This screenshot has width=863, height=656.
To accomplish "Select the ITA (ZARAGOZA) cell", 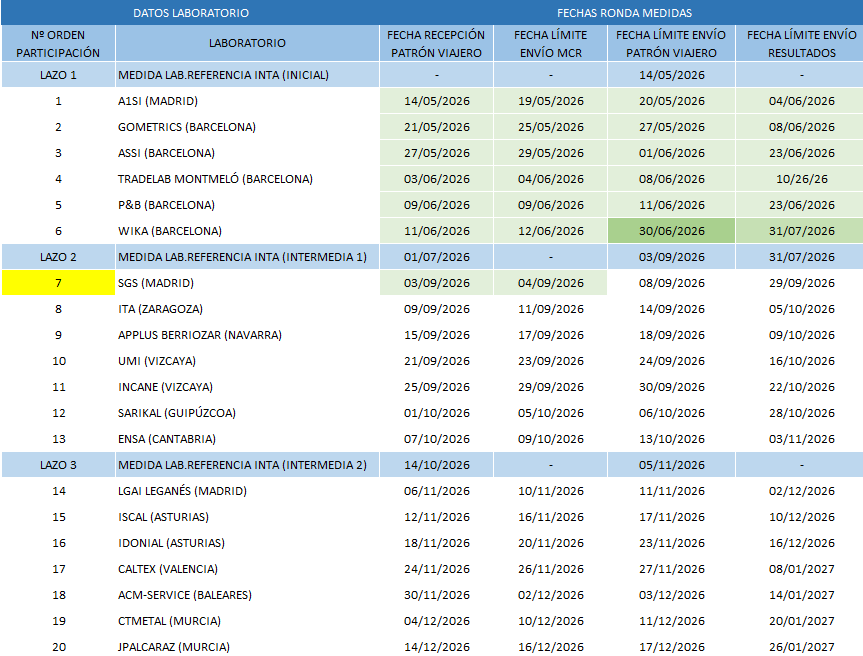I will [247, 309].
